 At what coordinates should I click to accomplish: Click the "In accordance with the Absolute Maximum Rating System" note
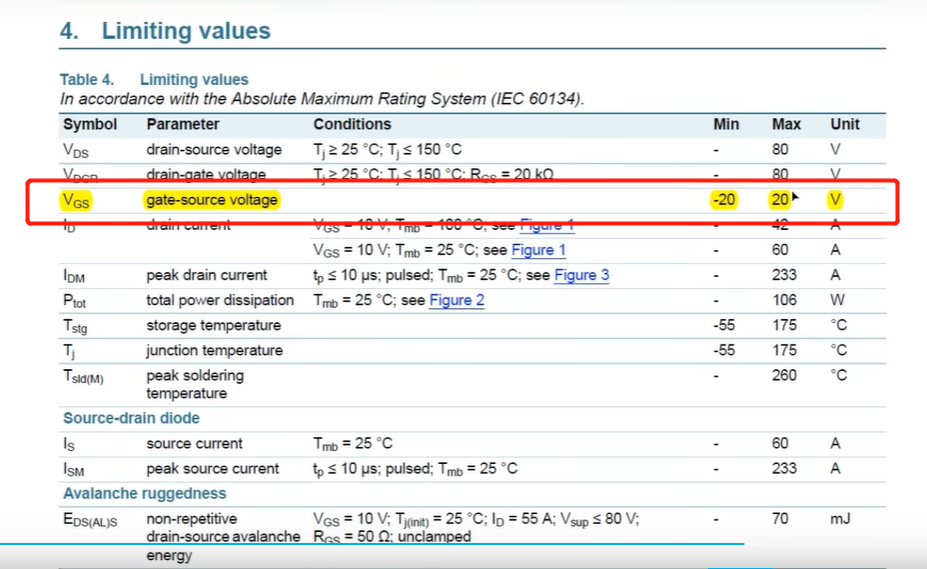point(322,99)
